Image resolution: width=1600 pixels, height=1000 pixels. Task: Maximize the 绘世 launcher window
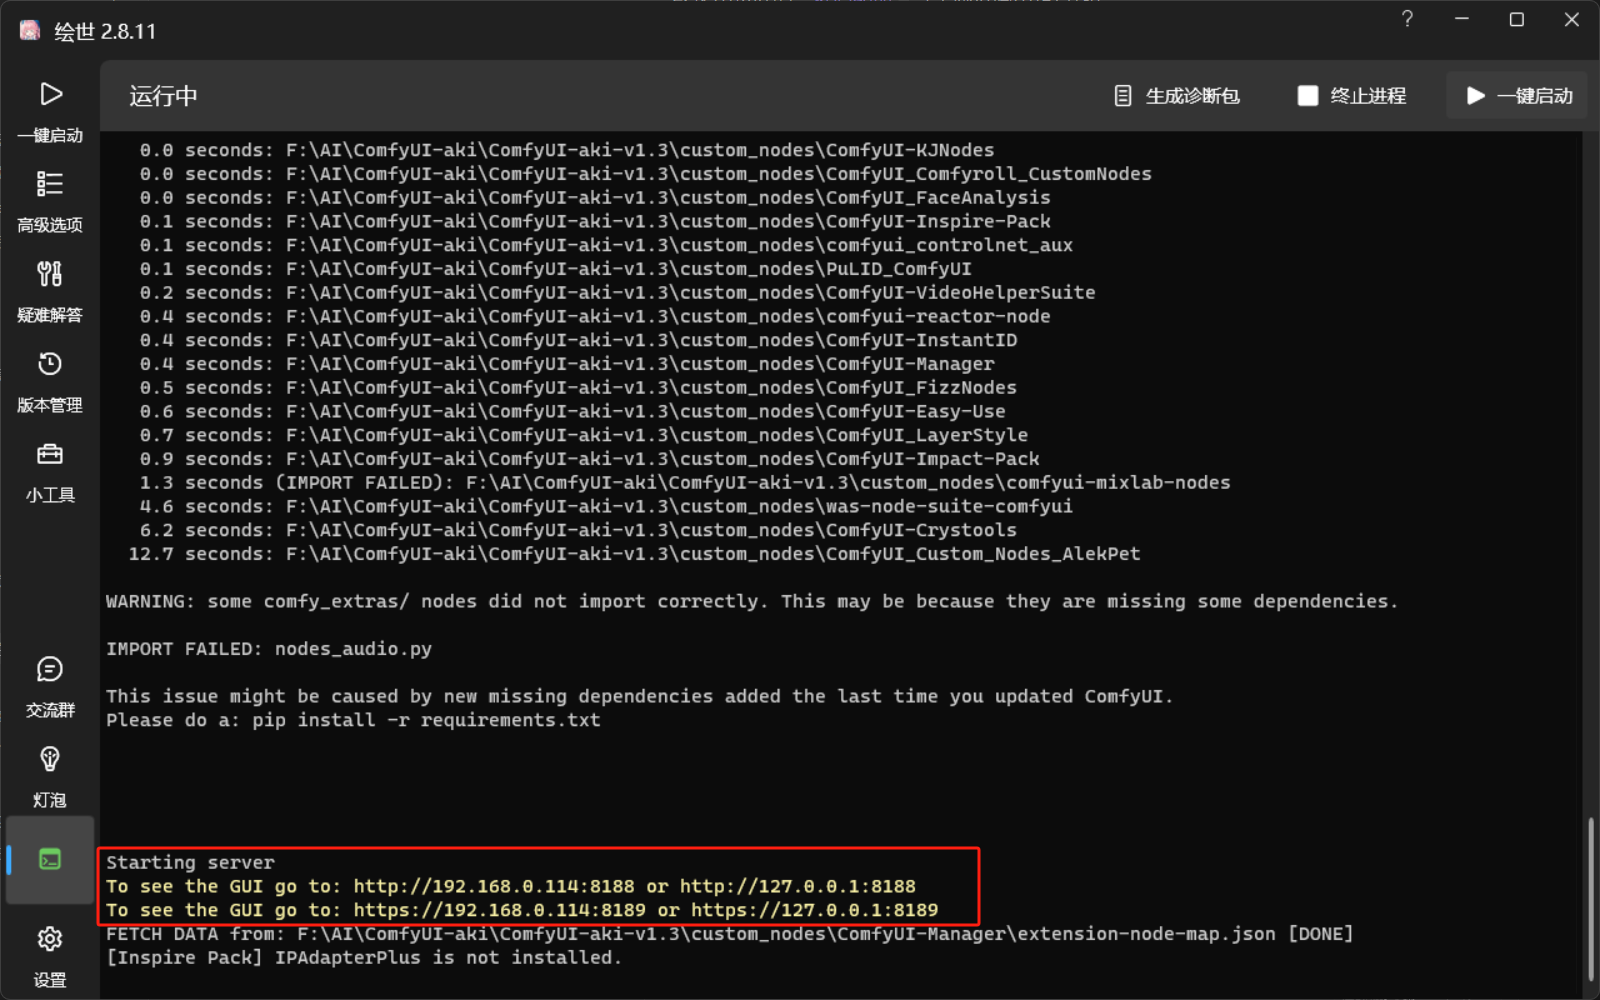(1516, 19)
